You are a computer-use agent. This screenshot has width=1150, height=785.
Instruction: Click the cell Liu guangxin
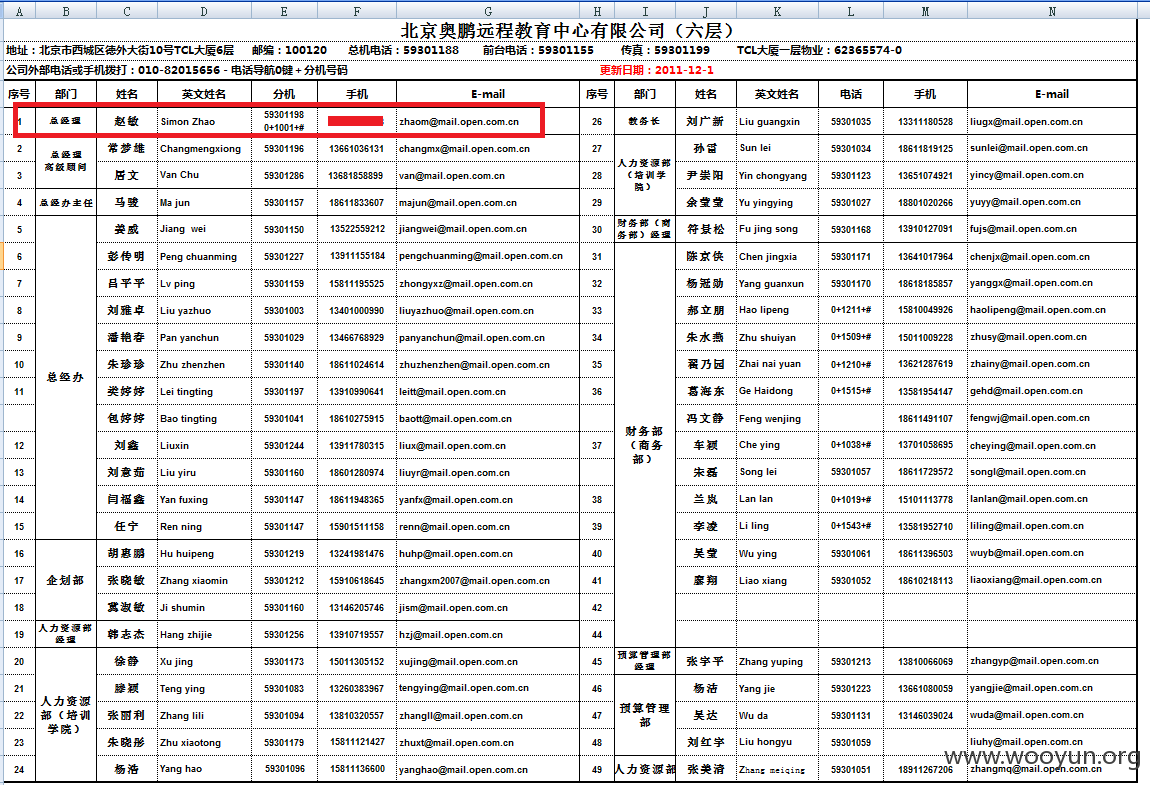(x=769, y=122)
